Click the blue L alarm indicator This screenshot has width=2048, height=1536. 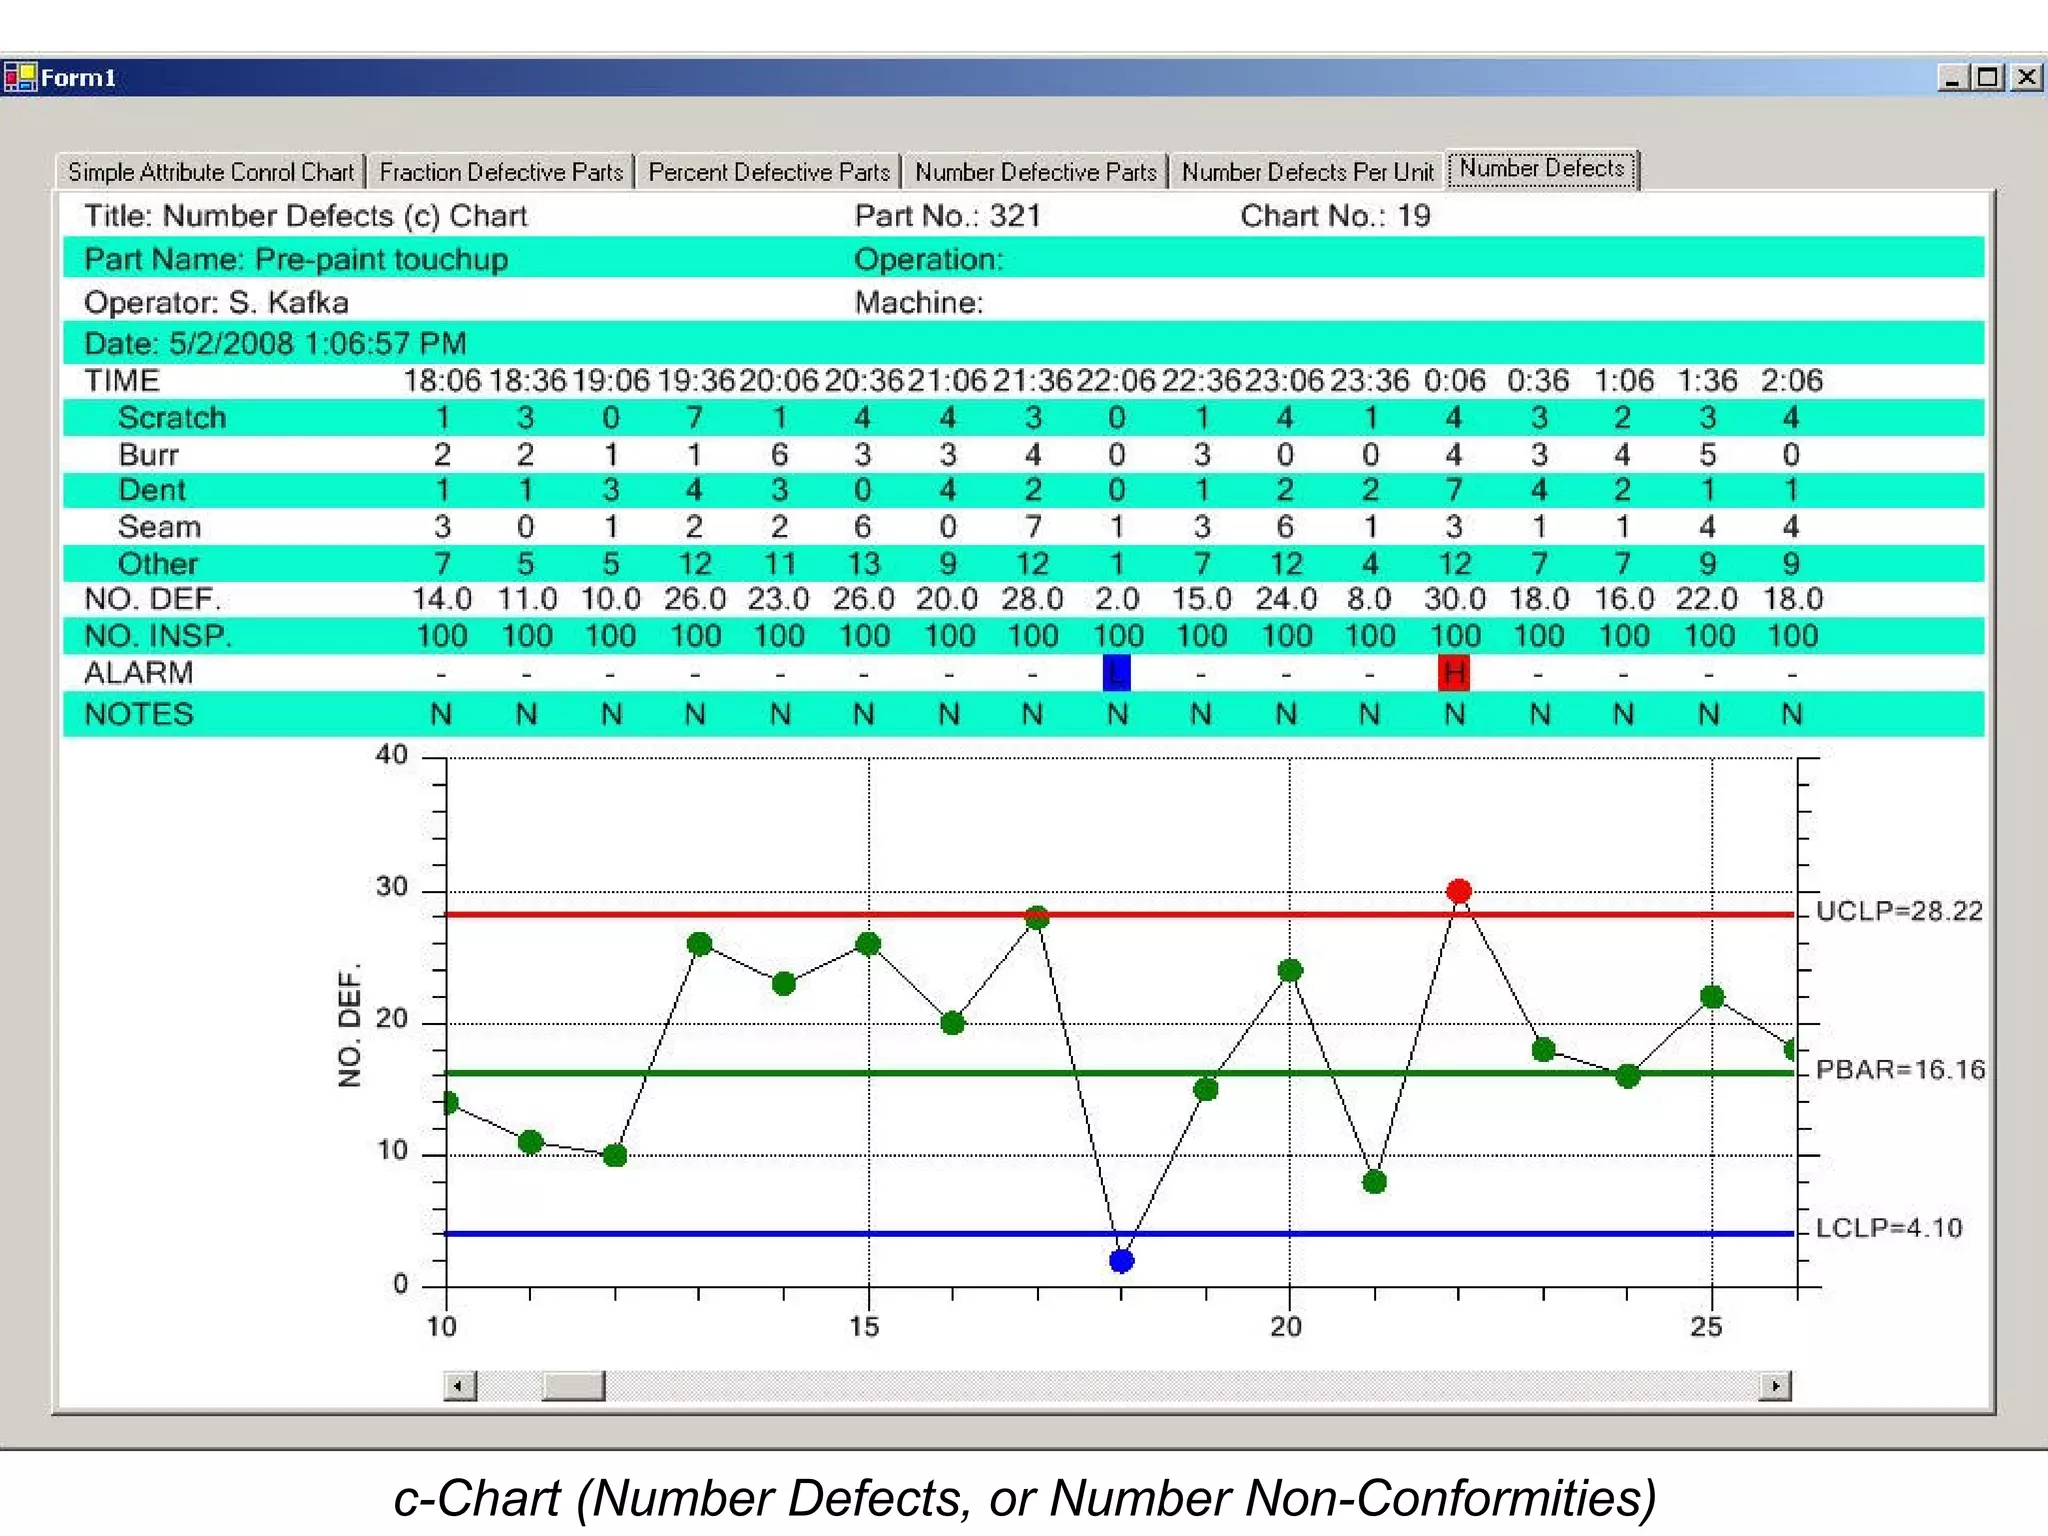click(x=1117, y=673)
